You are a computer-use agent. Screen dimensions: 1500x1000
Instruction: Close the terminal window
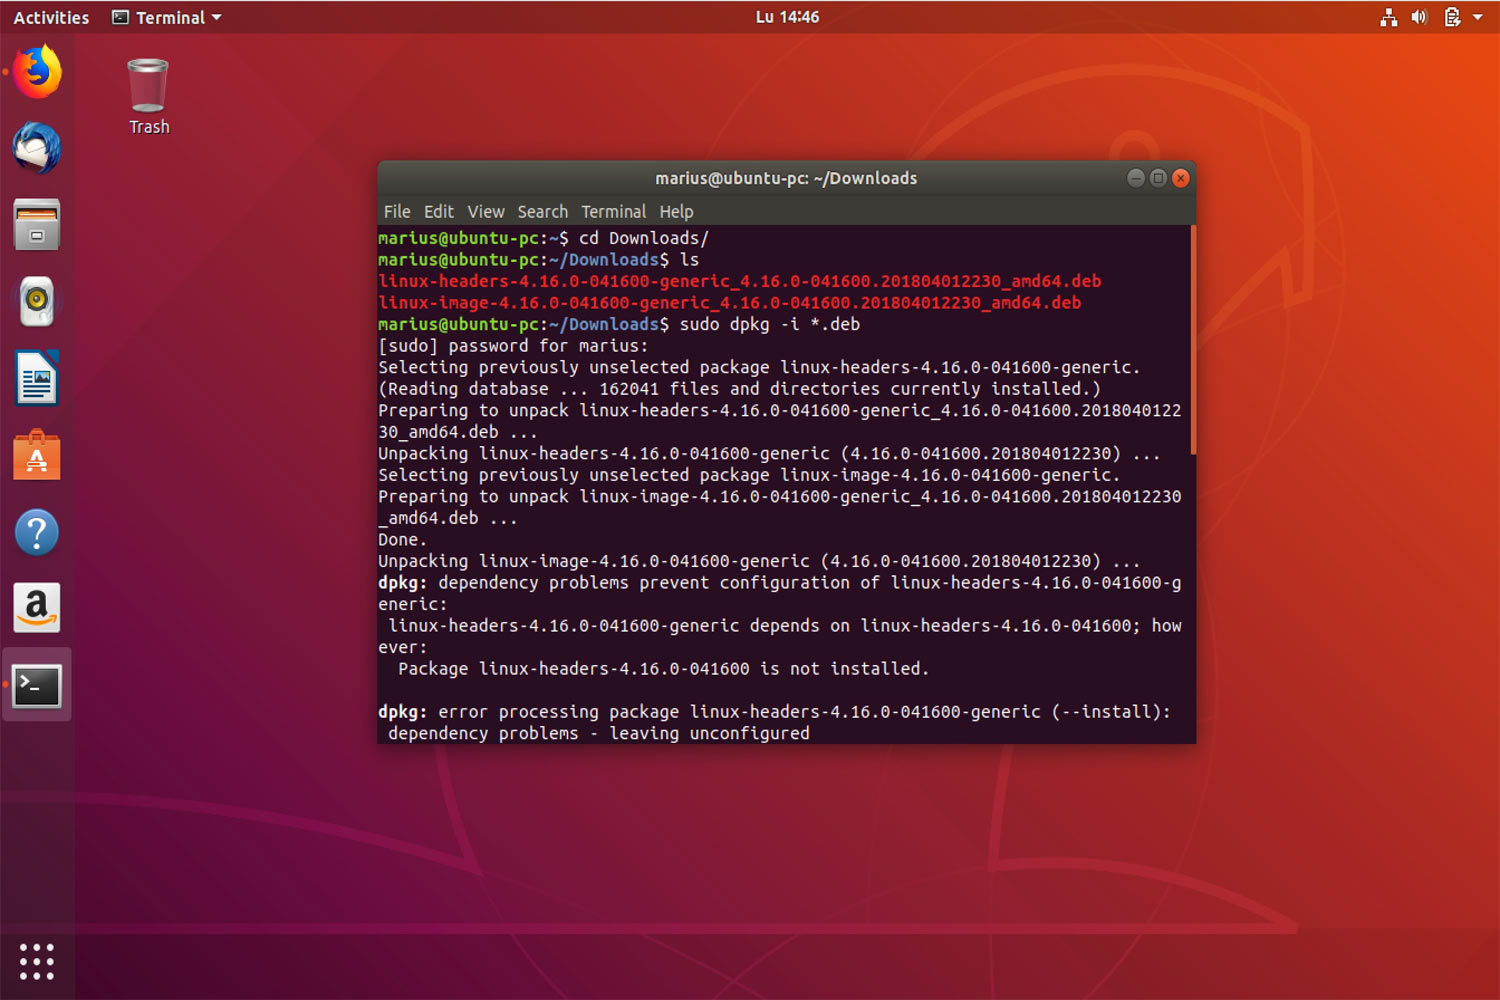[x=1181, y=178]
